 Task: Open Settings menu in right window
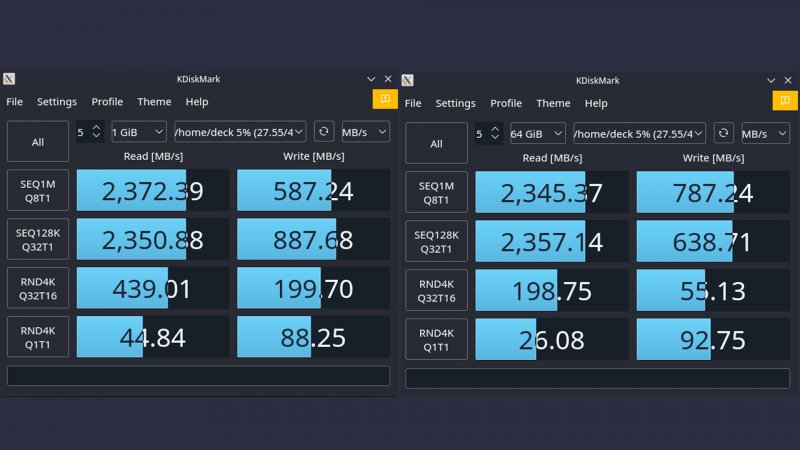[x=455, y=103]
